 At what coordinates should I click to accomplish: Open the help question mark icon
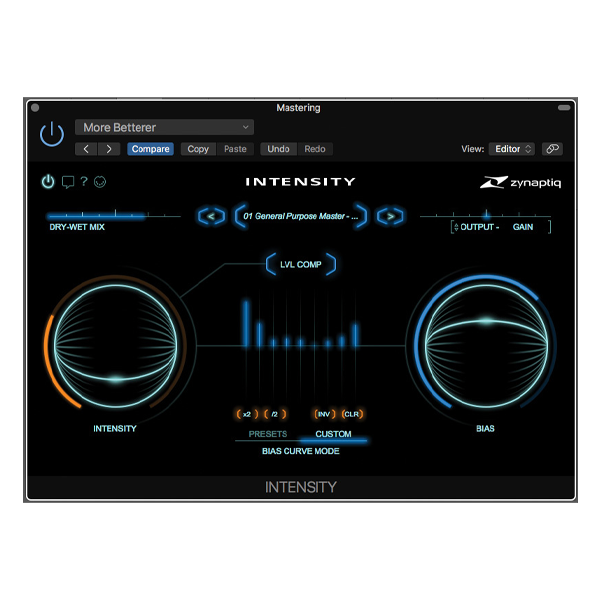pos(84,181)
